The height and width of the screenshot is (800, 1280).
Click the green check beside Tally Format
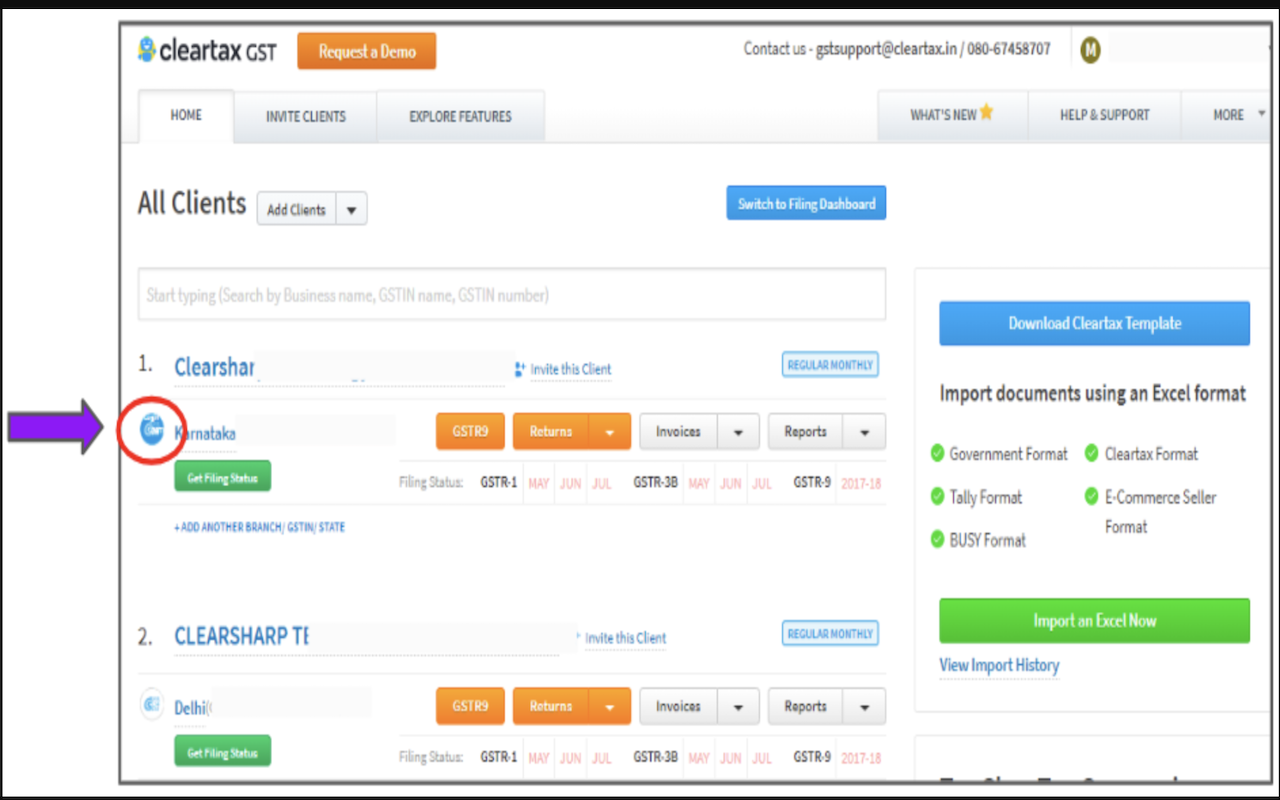click(938, 497)
